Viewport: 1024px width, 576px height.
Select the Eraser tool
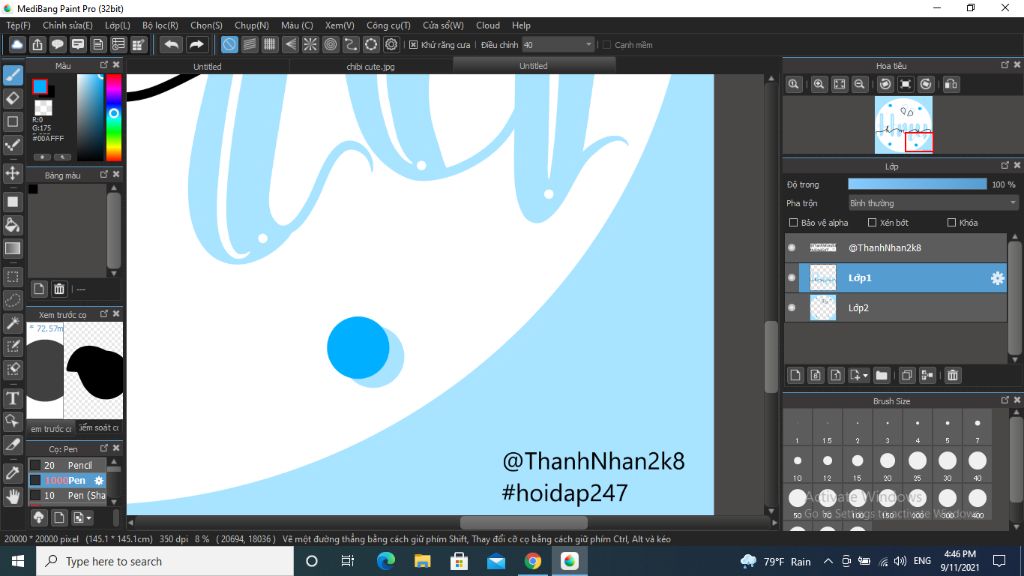[x=12, y=99]
